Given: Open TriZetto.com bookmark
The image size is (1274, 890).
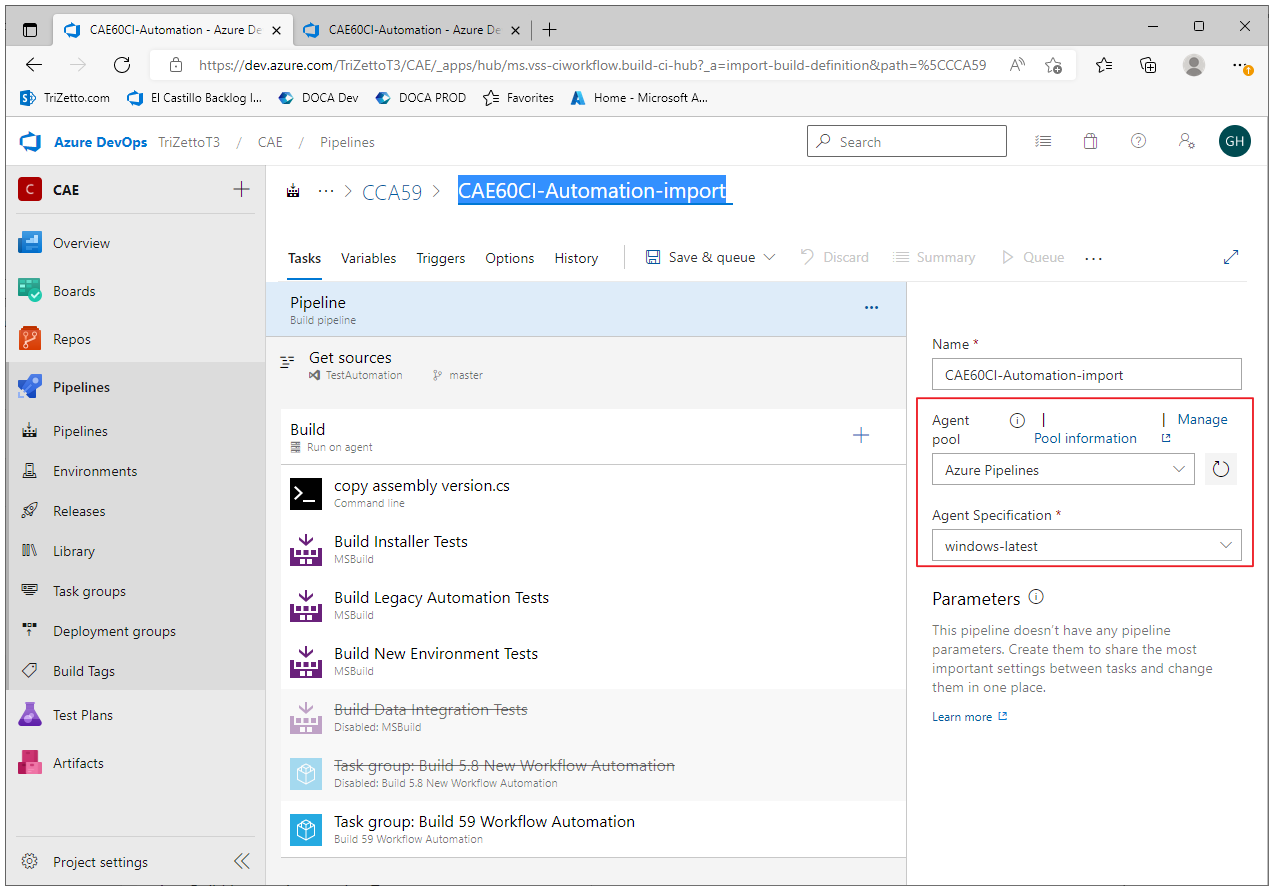Looking at the screenshot, I should (65, 98).
